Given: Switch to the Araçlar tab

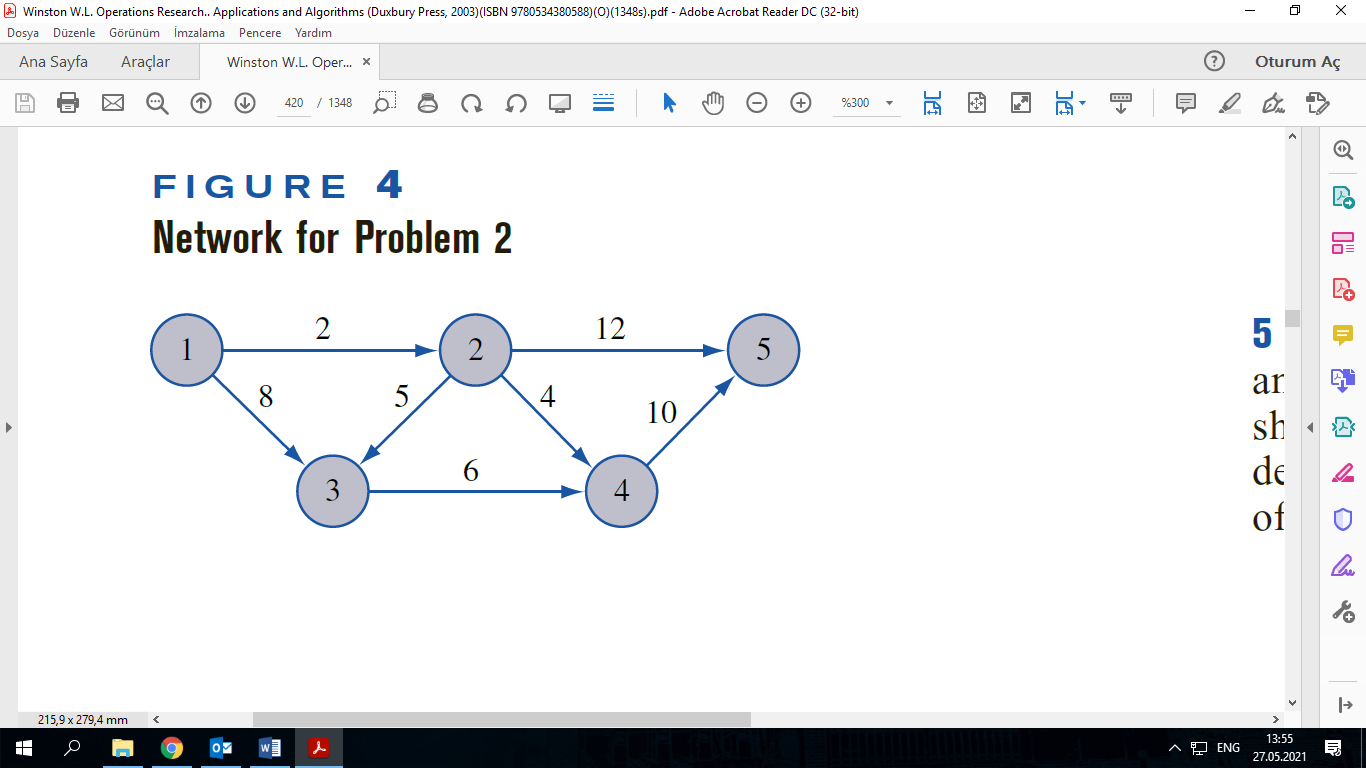Looking at the screenshot, I should (146, 61).
